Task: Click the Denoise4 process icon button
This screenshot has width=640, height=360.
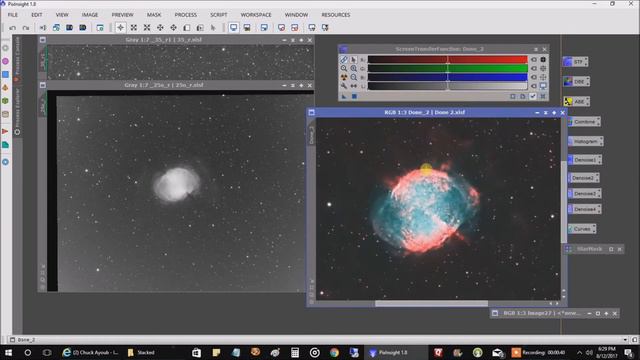Action: point(585,209)
